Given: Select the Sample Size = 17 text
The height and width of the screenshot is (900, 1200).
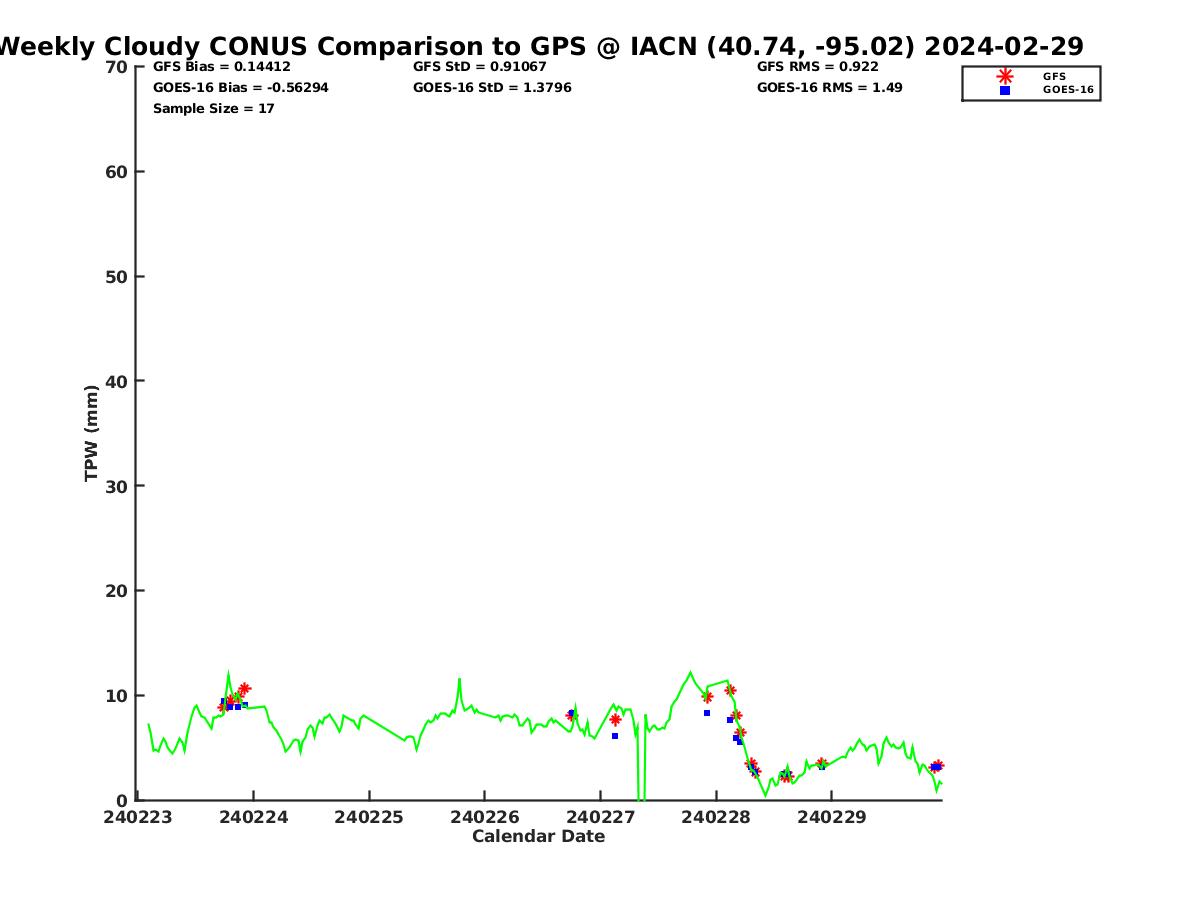Looking at the screenshot, I should pos(213,109).
